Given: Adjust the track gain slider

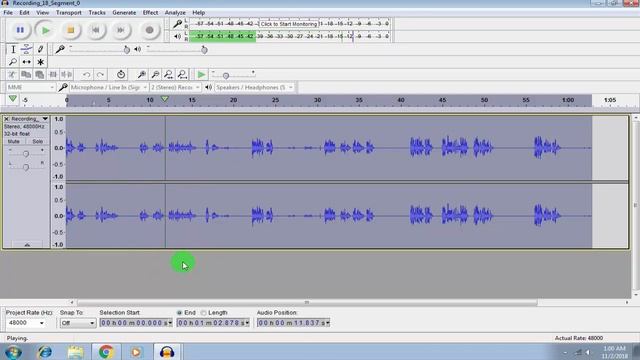Looking at the screenshot, I should click(26, 153).
